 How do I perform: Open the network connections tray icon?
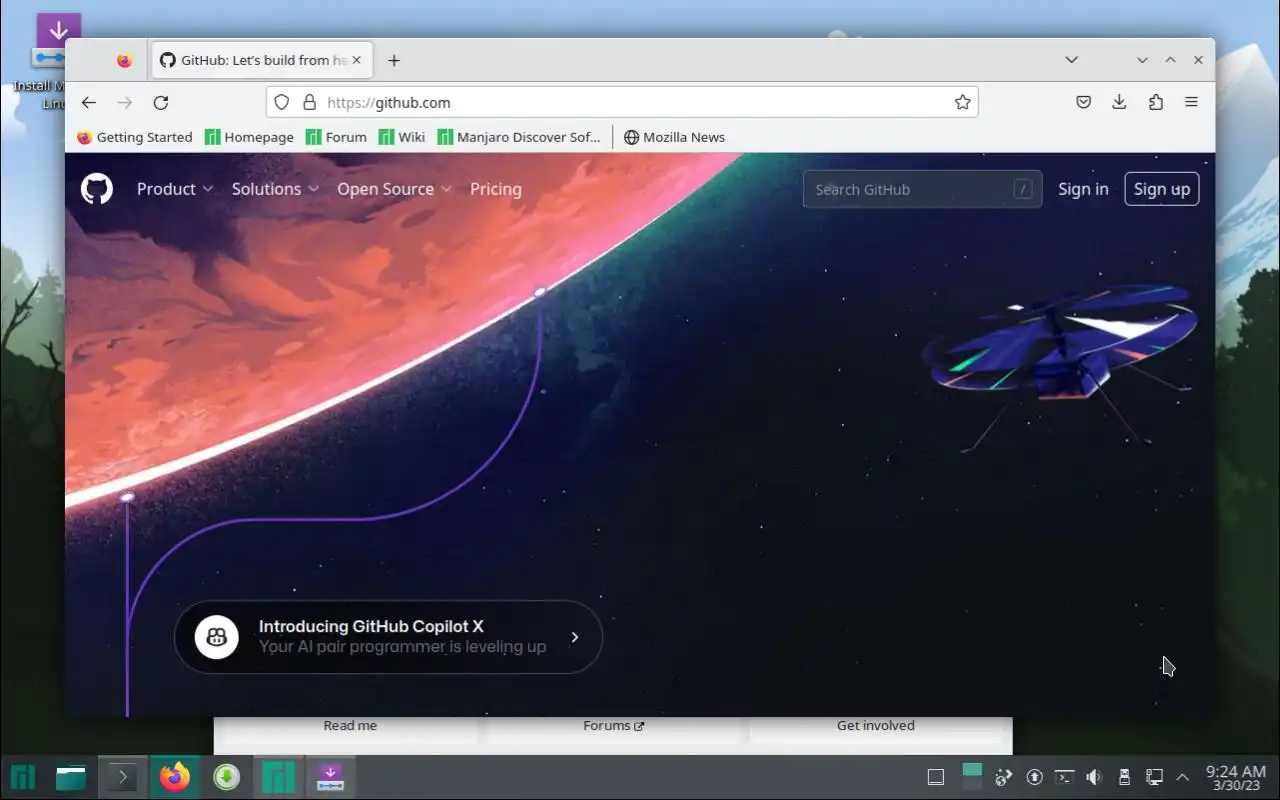[x=1153, y=777]
